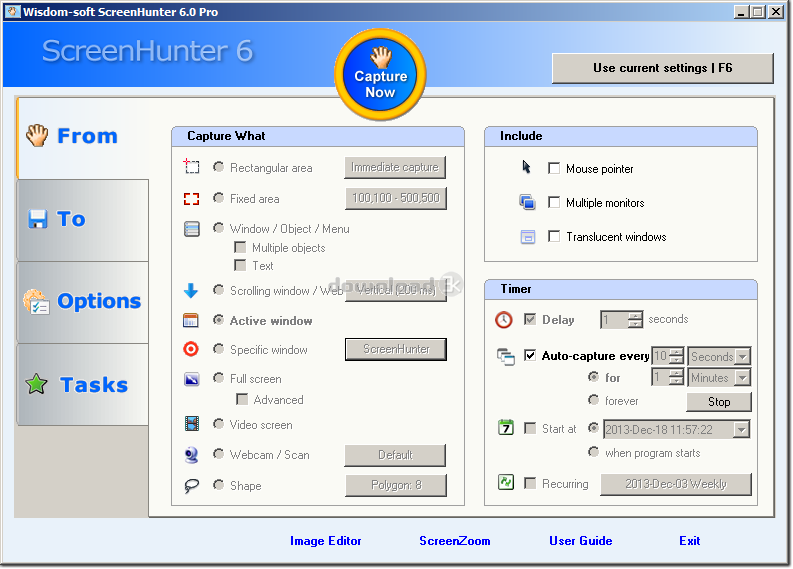This screenshot has width=793, height=569.
Task: Enable the Translucent windows checkbox
Action: [554, 236]
